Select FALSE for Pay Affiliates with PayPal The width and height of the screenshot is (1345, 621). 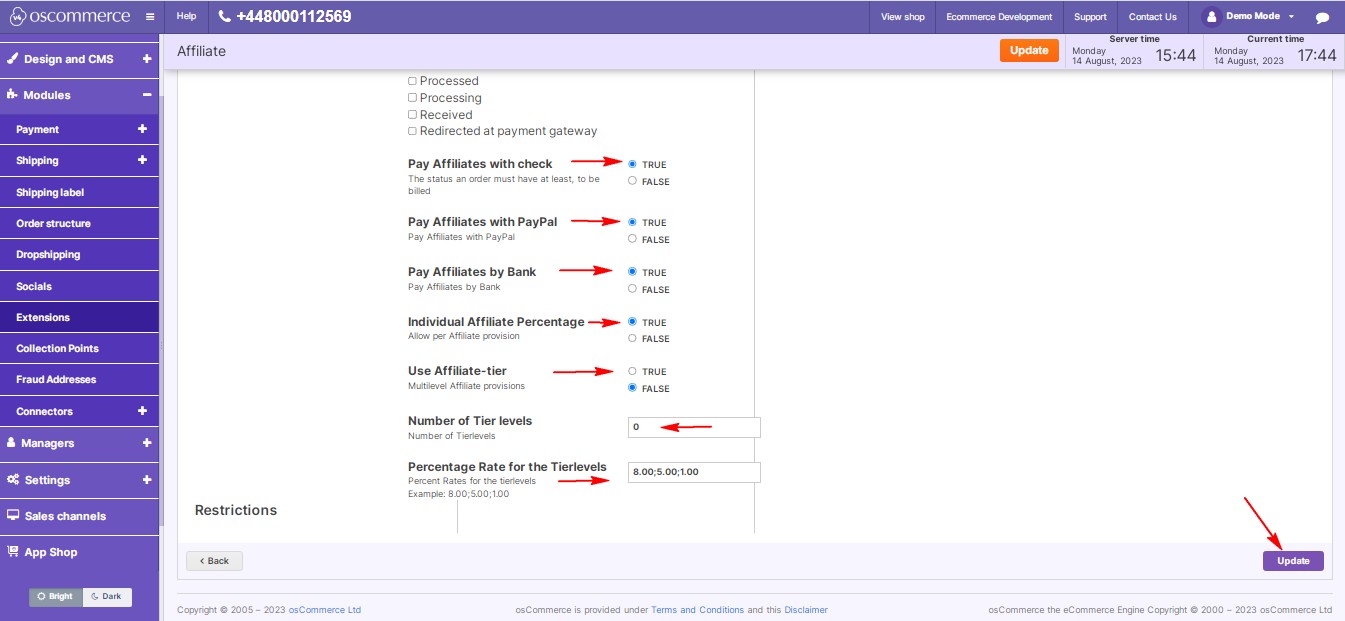pos(632,239)
